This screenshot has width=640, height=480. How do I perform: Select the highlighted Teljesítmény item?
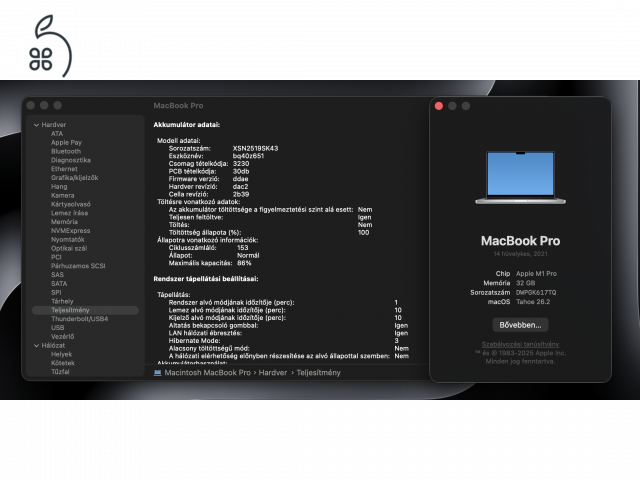[85, 310]
